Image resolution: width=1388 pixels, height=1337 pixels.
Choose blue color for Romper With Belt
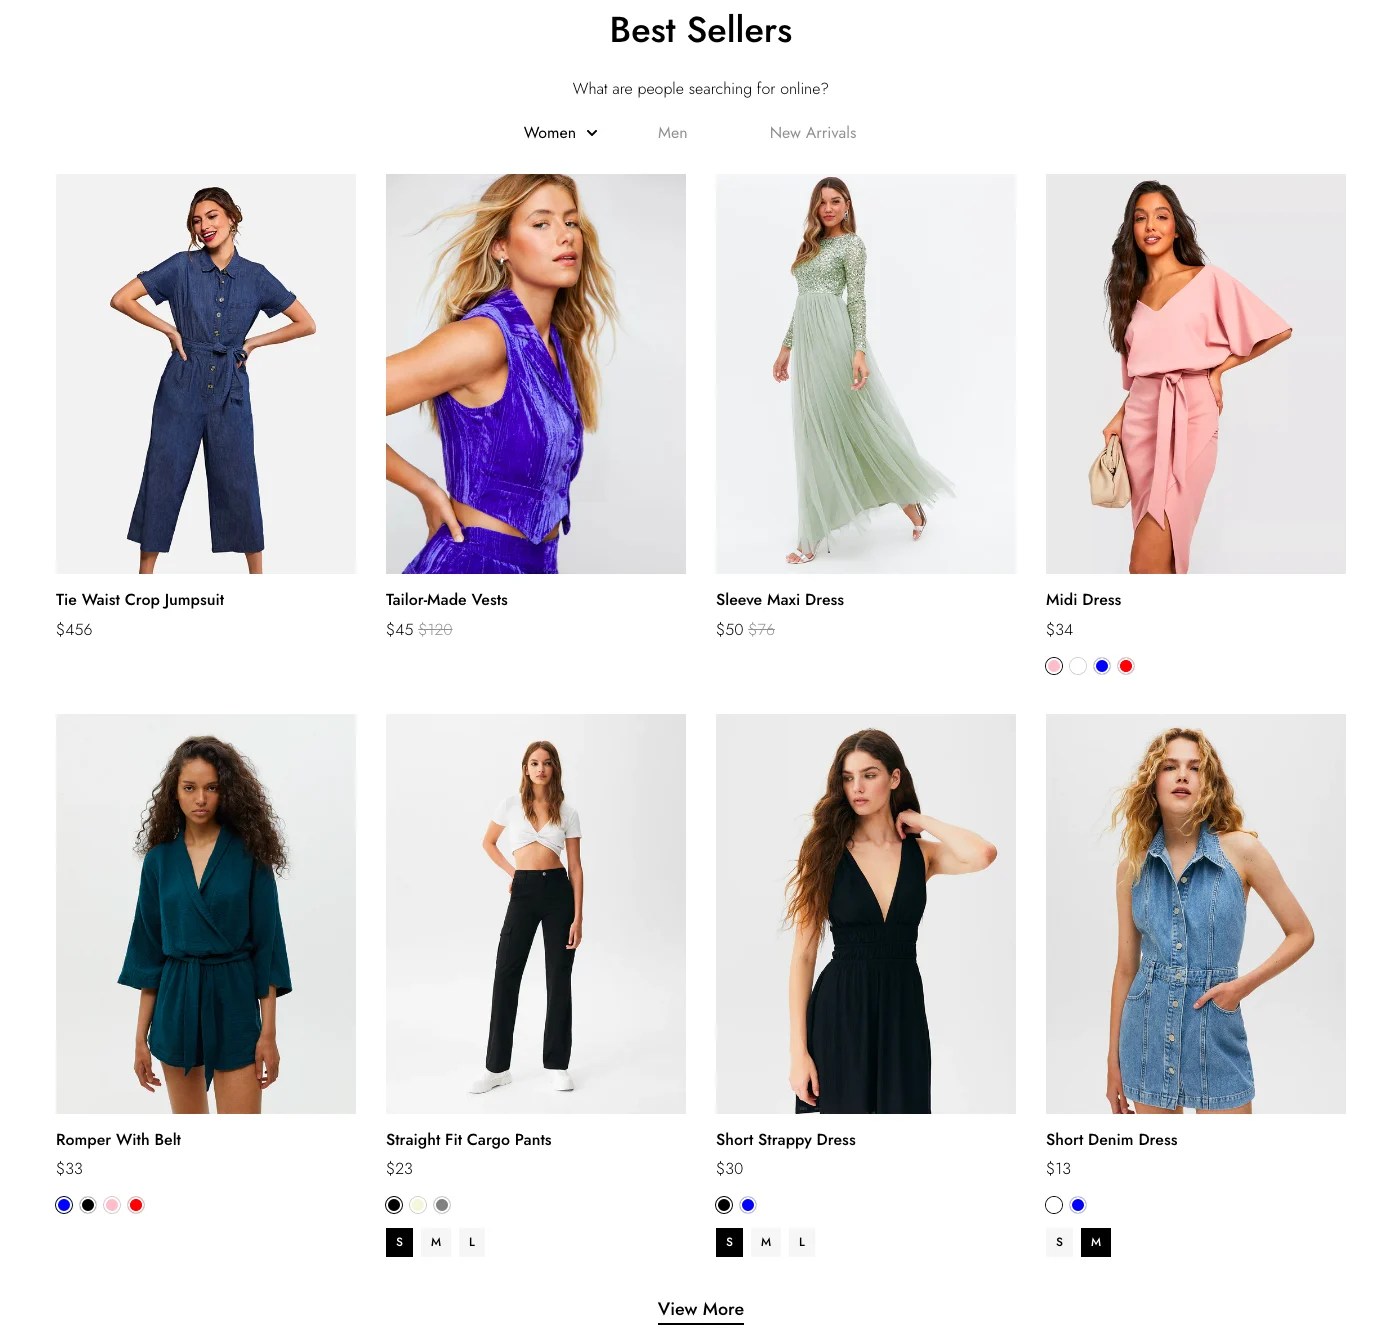64,1205
